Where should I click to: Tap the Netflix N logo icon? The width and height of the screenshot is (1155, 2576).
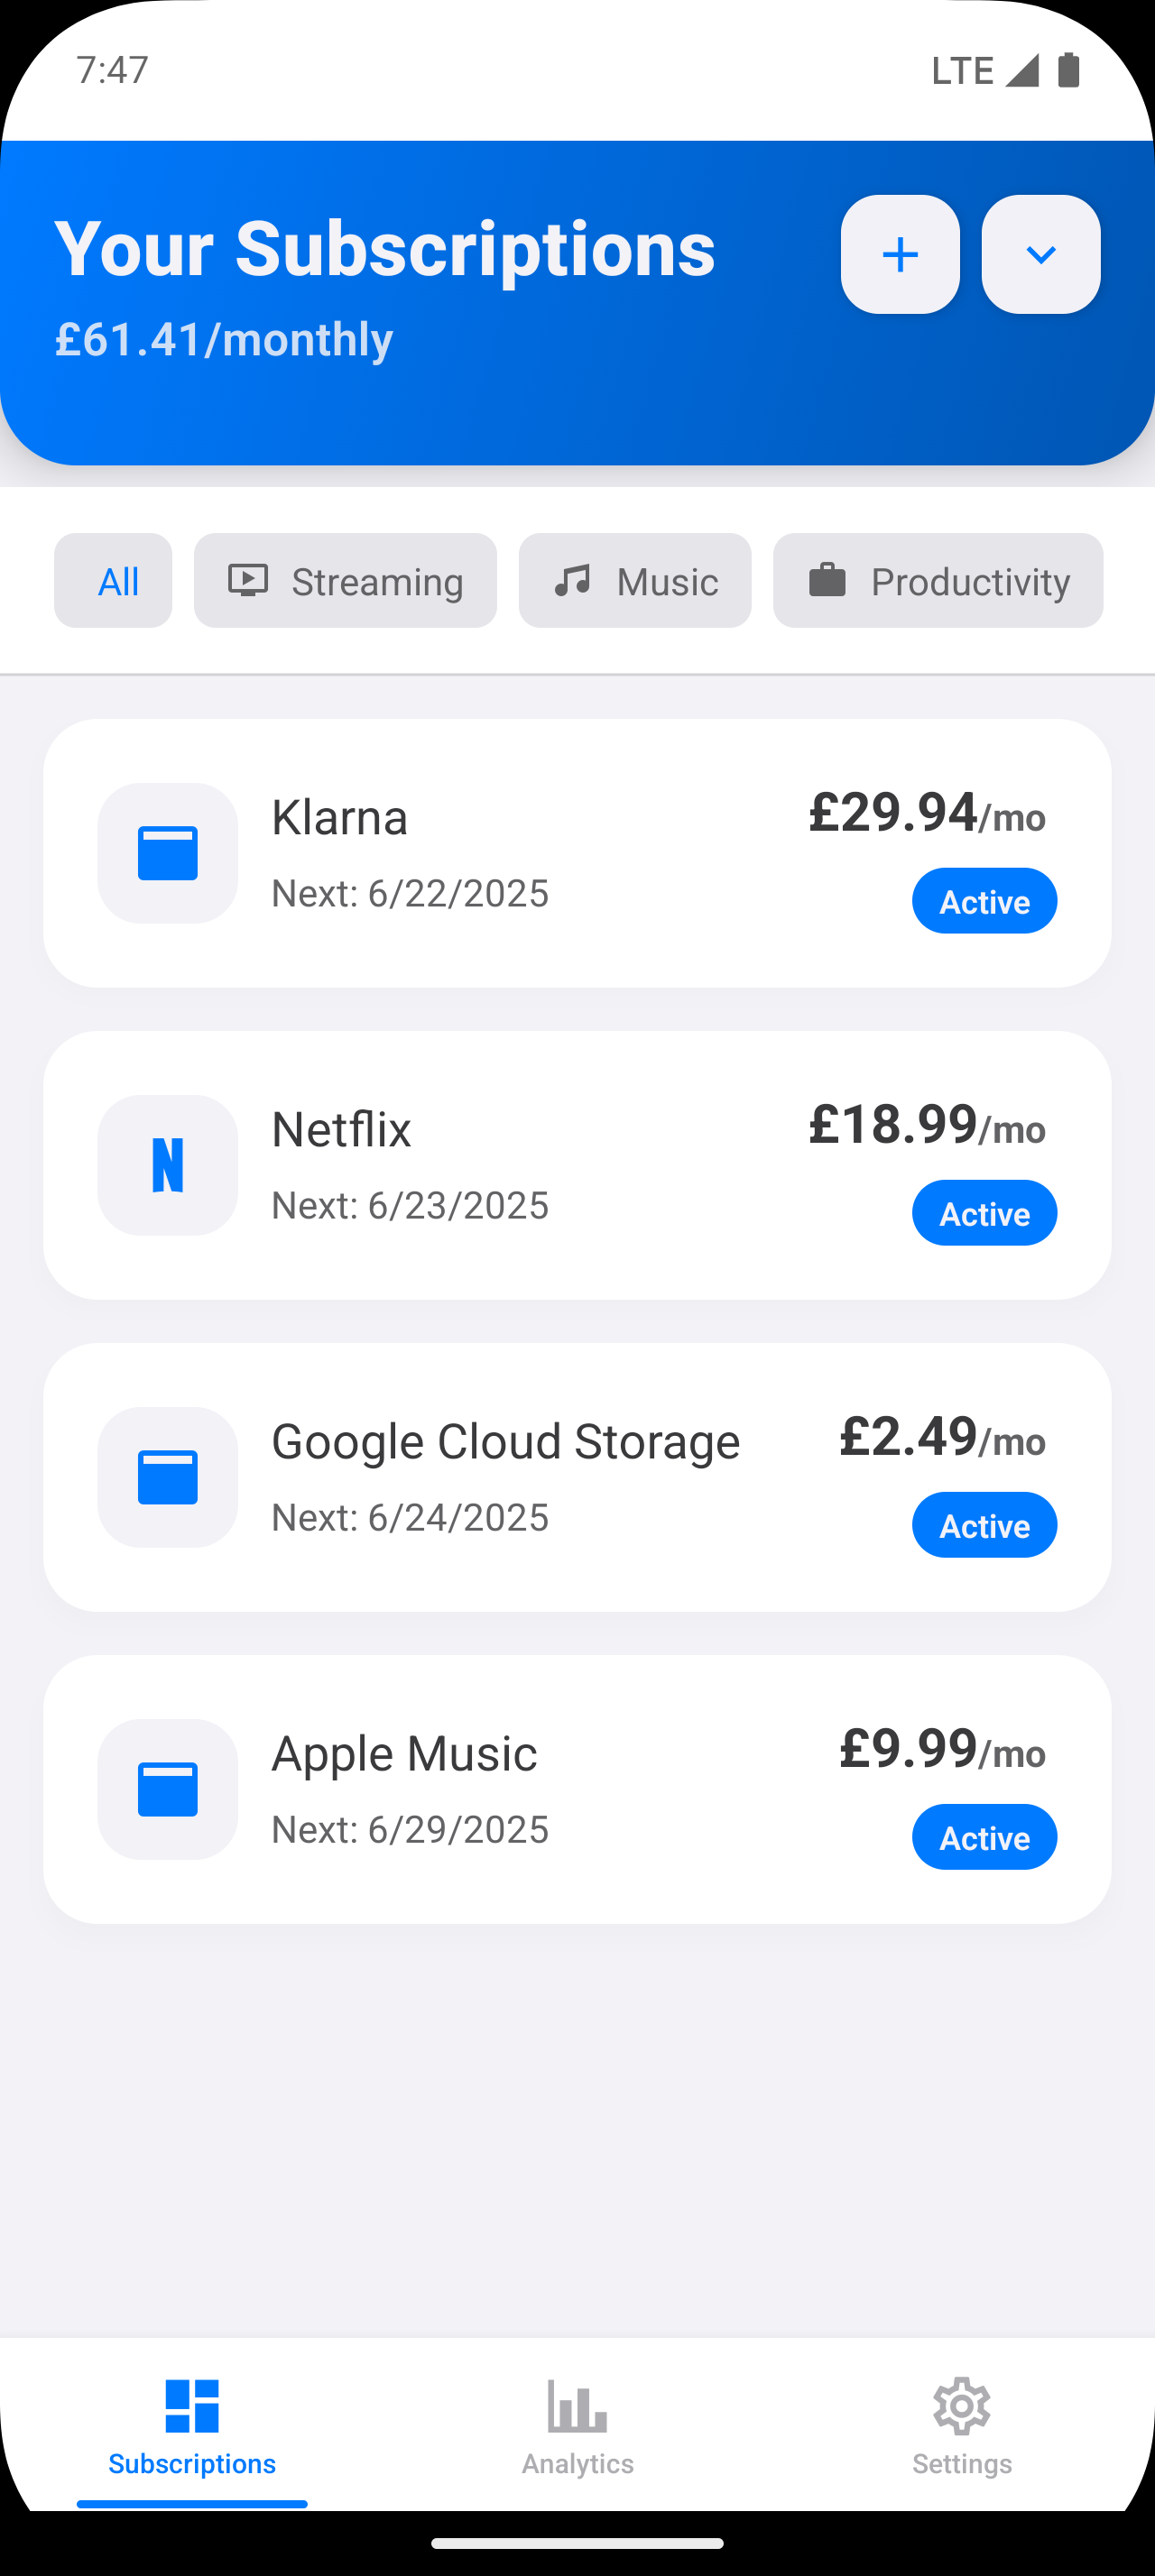tap(168, 1165)
